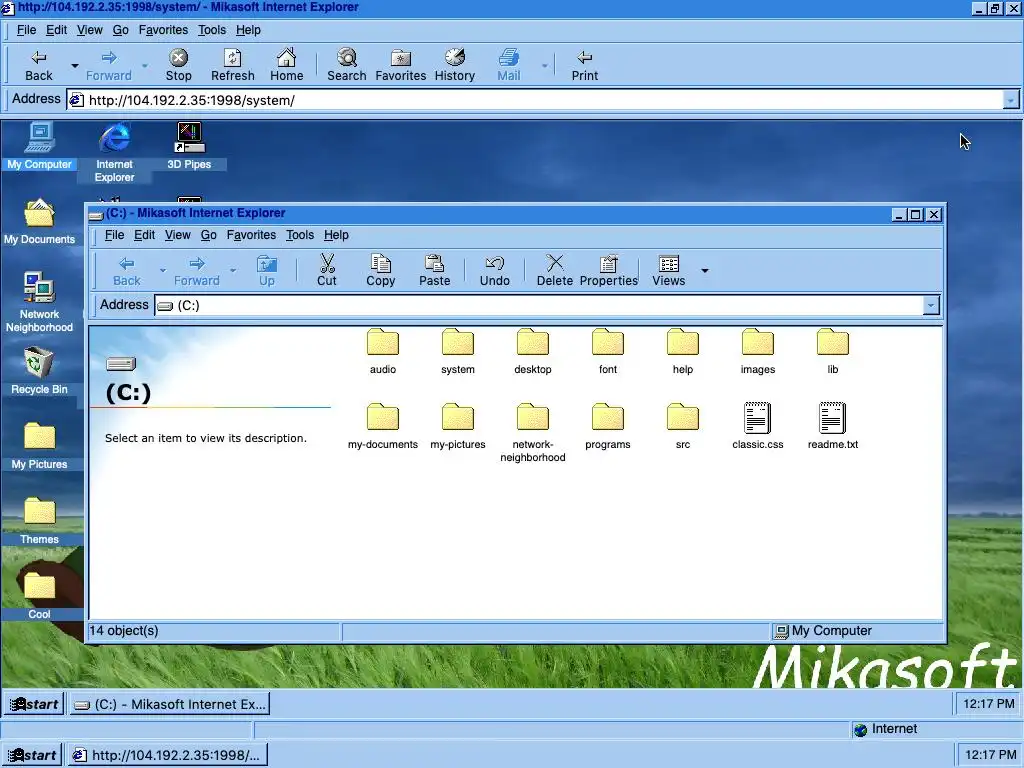Select the desktop folder in (C:)
The image size is (1024, 768).
coord(533,351)
